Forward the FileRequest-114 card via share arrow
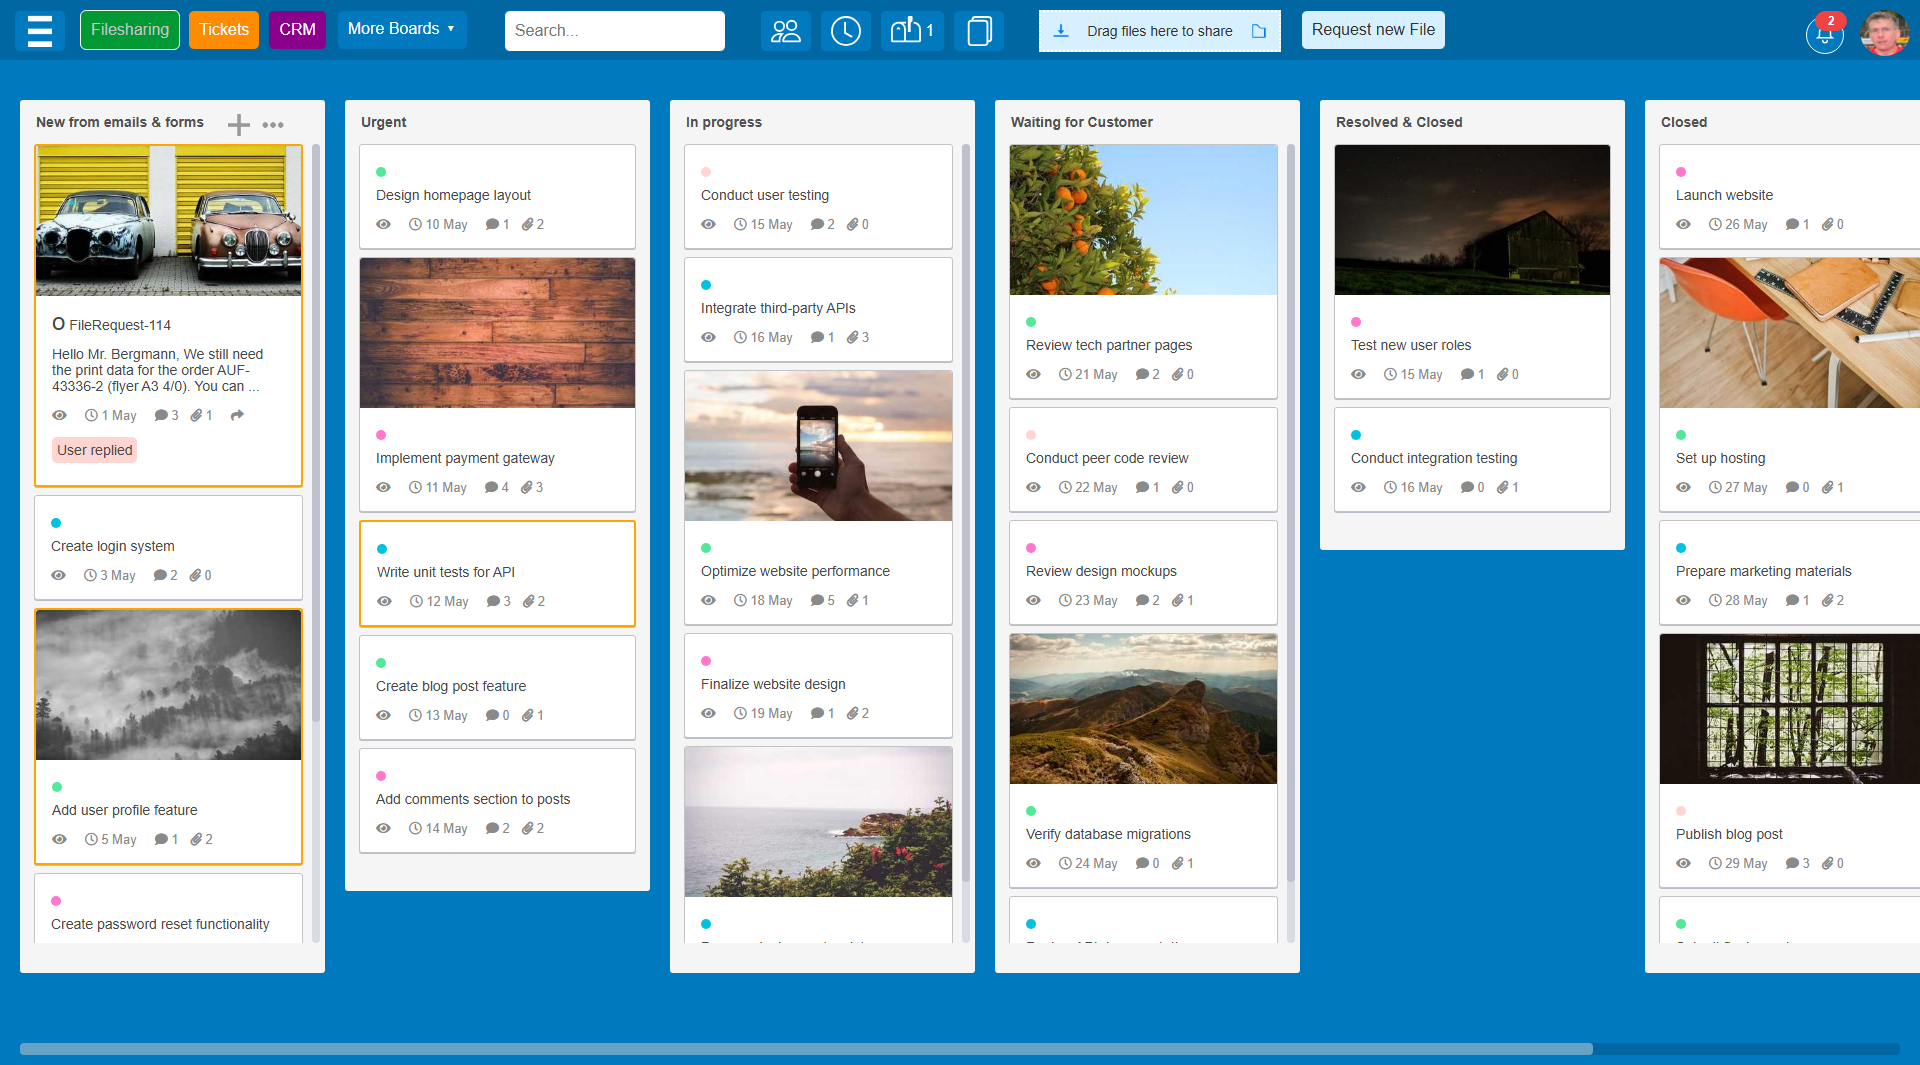The height and width of the screenshot is (1065, 1920). 238,415
